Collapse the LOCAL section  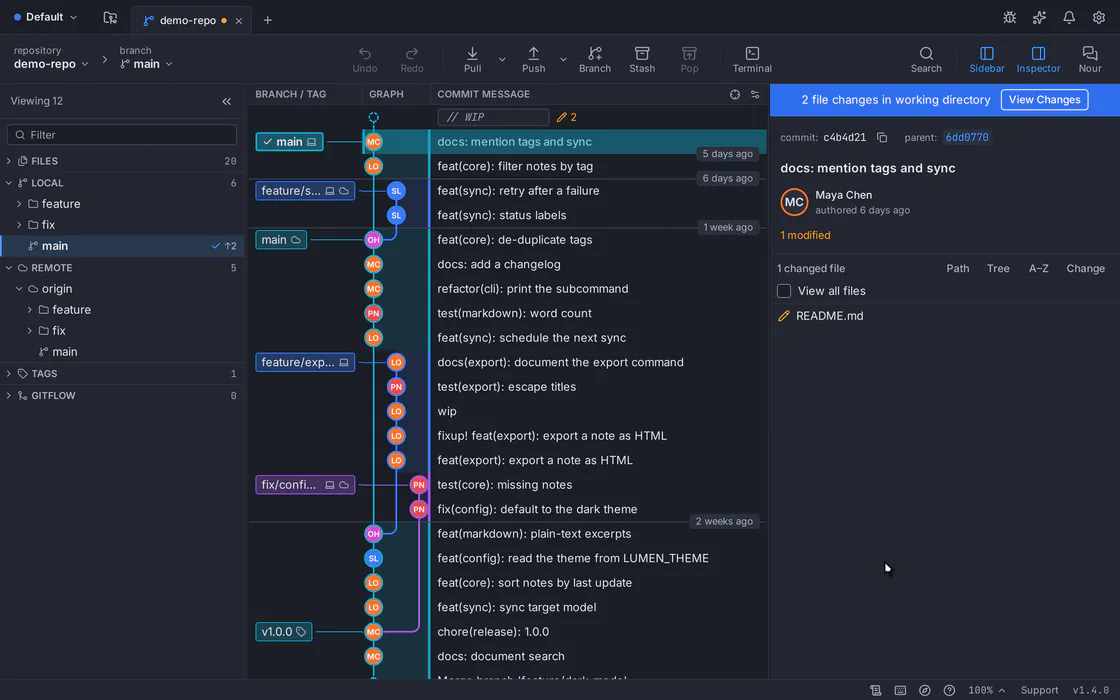click(x=9, y=183)
